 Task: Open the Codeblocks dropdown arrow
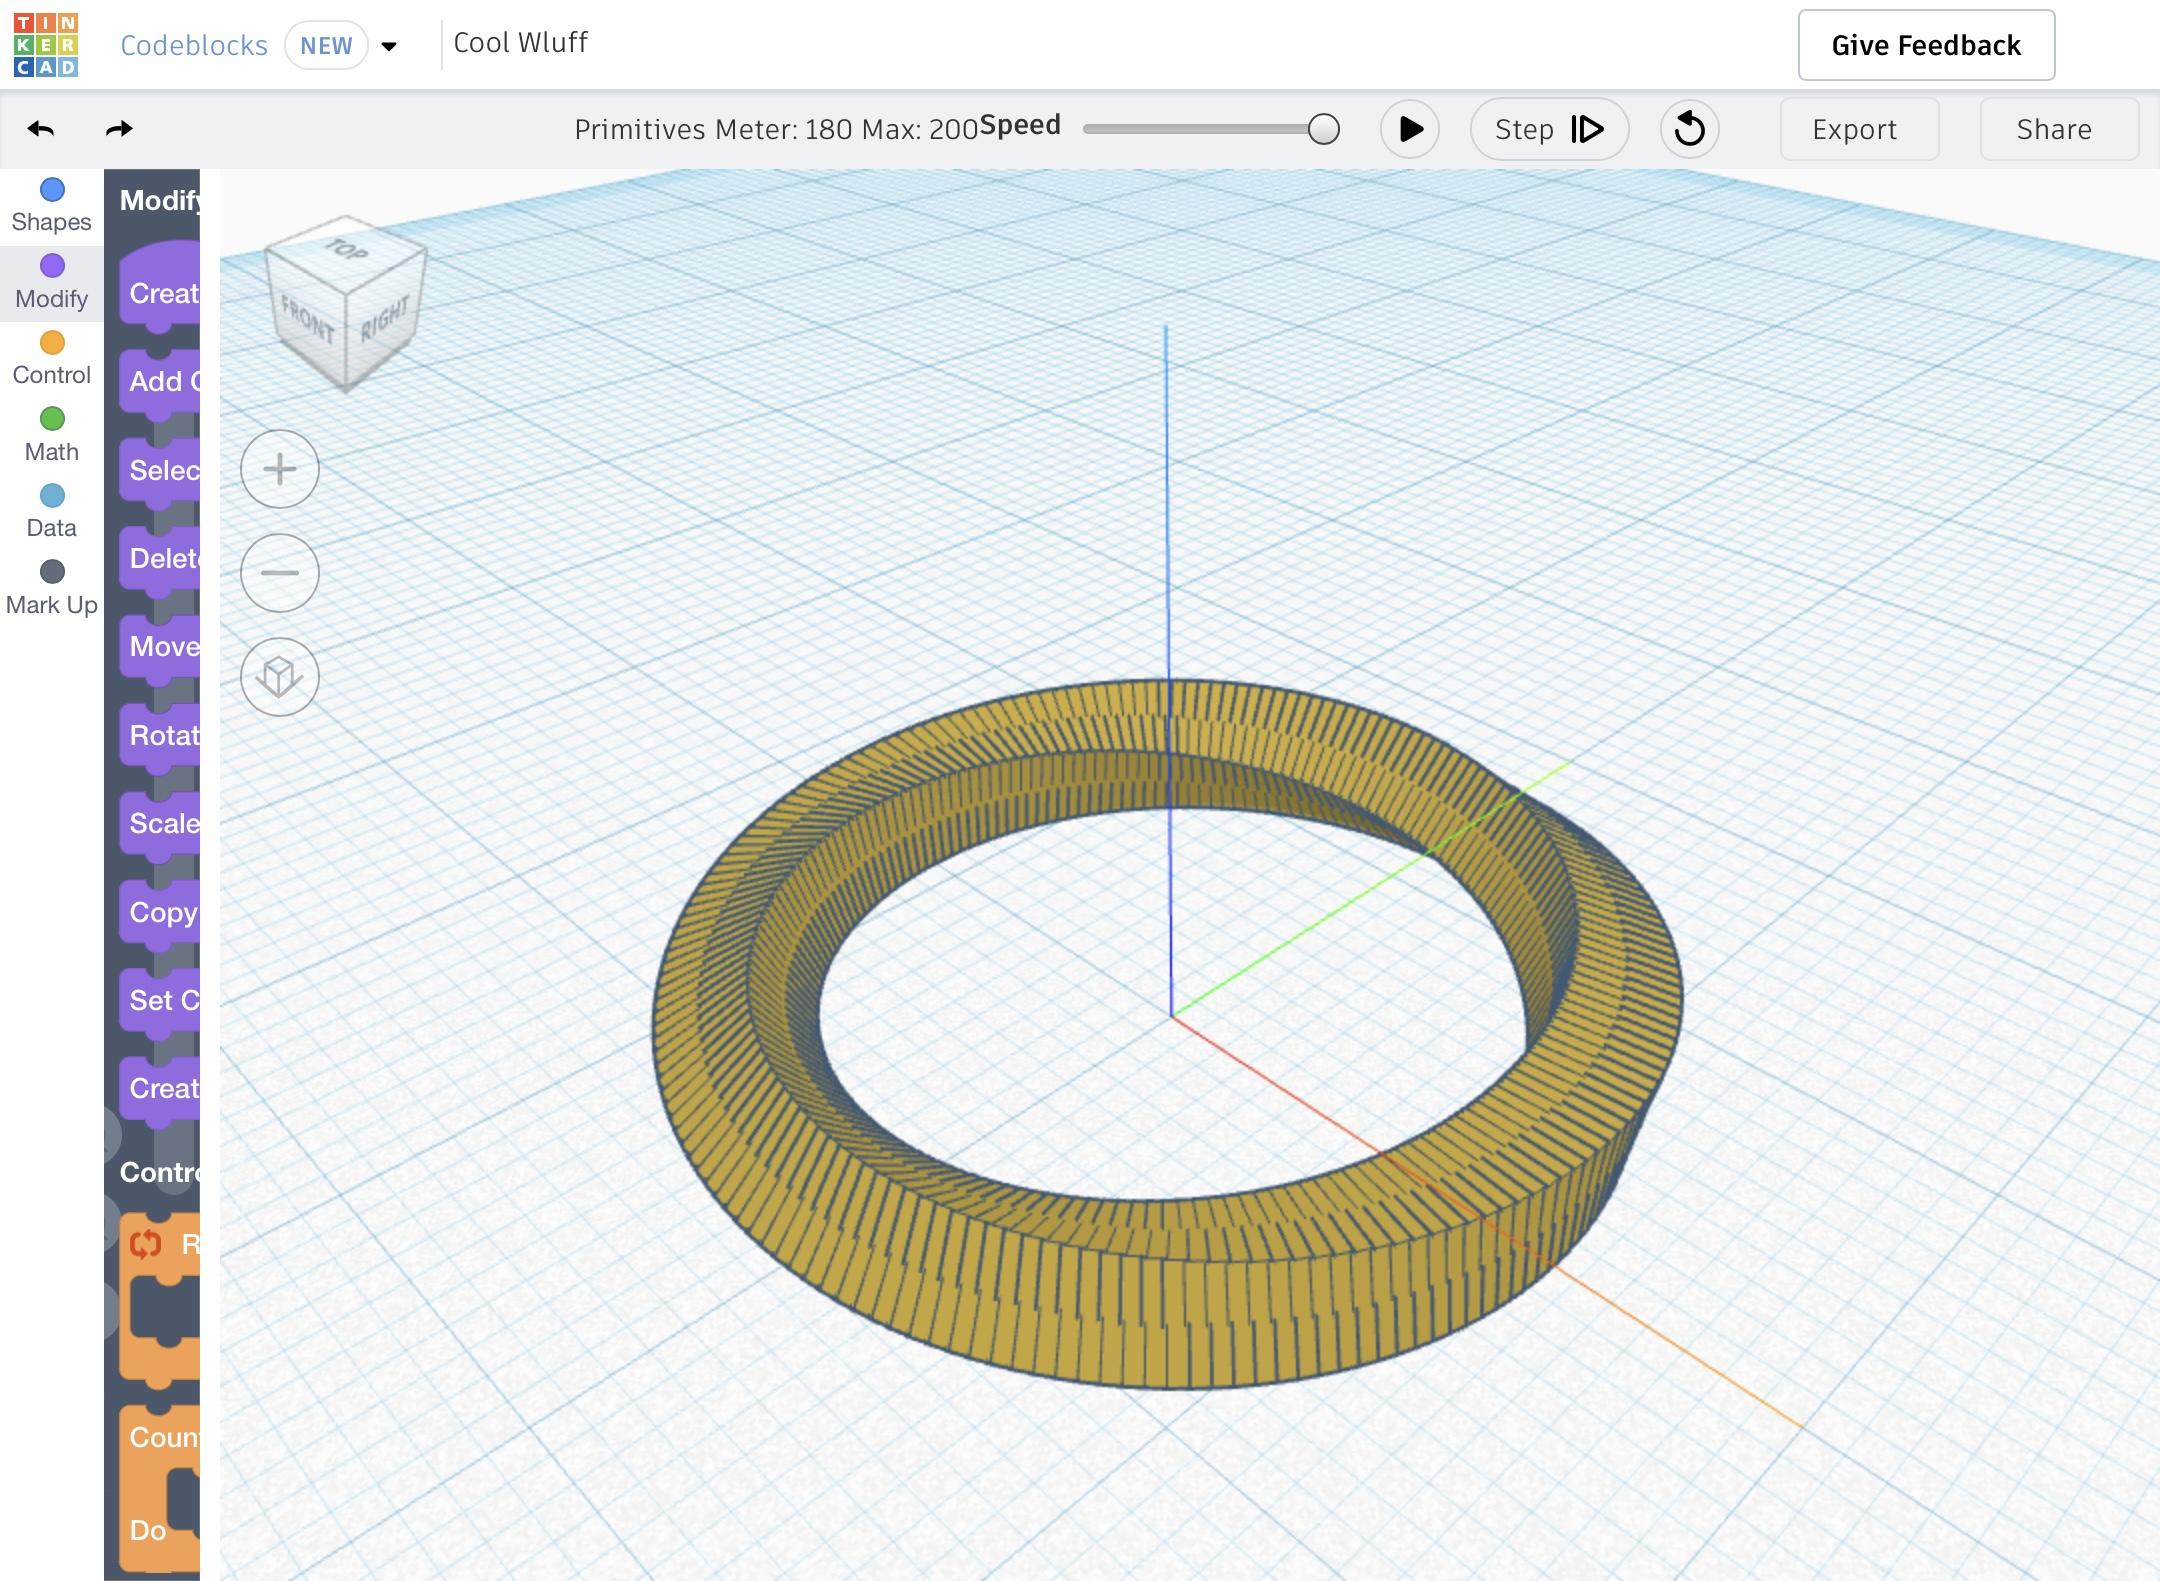390,46
